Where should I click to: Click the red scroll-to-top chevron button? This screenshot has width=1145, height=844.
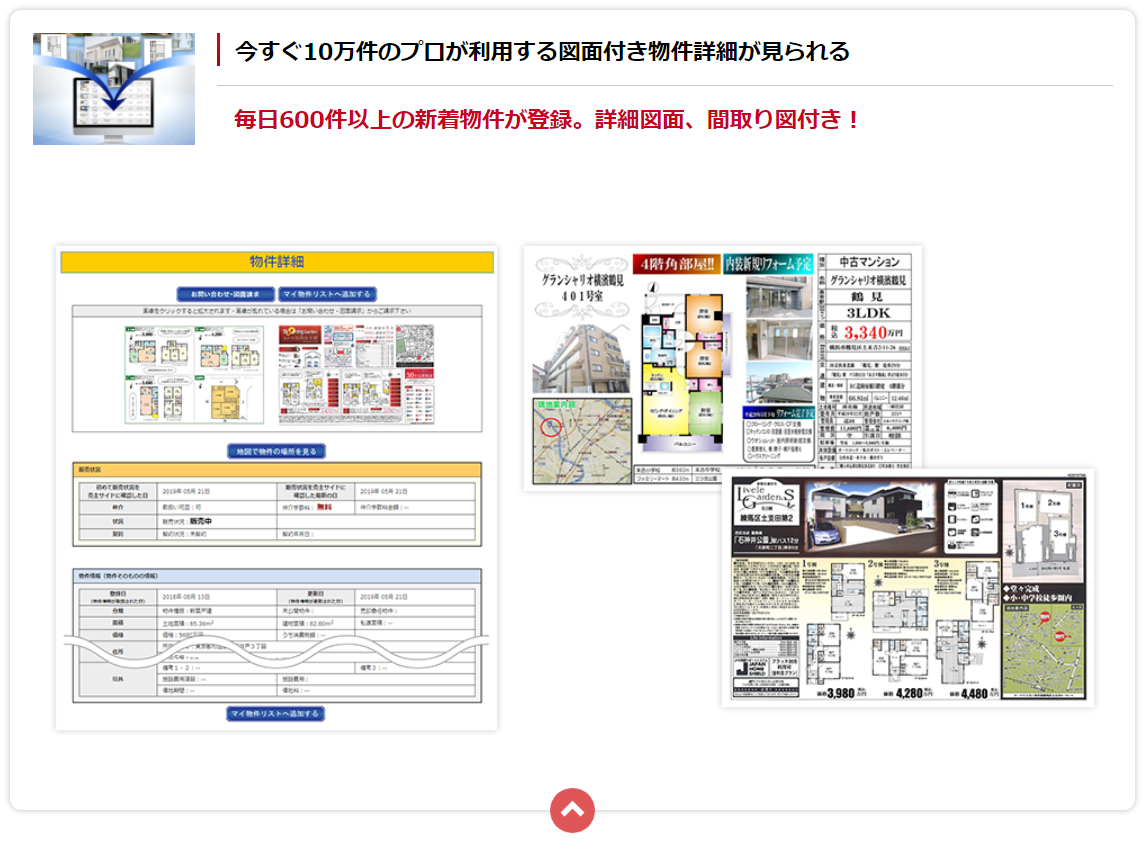(572, 810)
